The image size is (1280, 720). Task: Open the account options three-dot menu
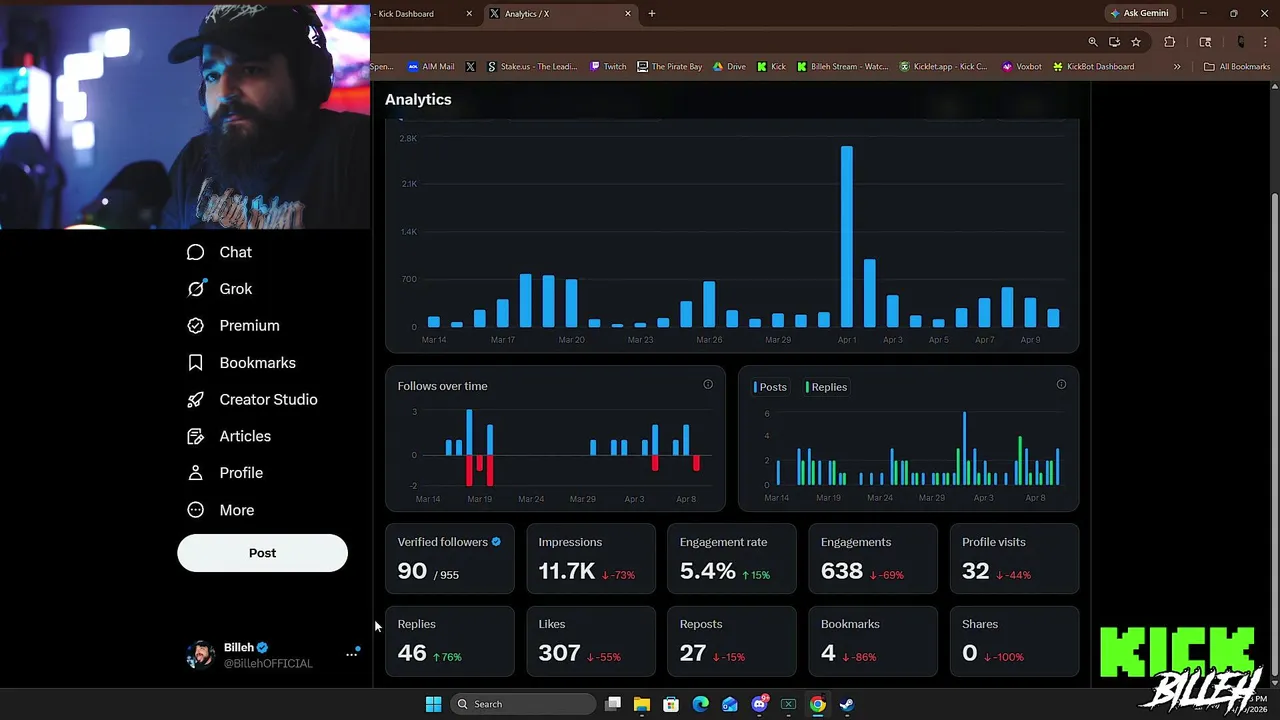tap(352, 654)
